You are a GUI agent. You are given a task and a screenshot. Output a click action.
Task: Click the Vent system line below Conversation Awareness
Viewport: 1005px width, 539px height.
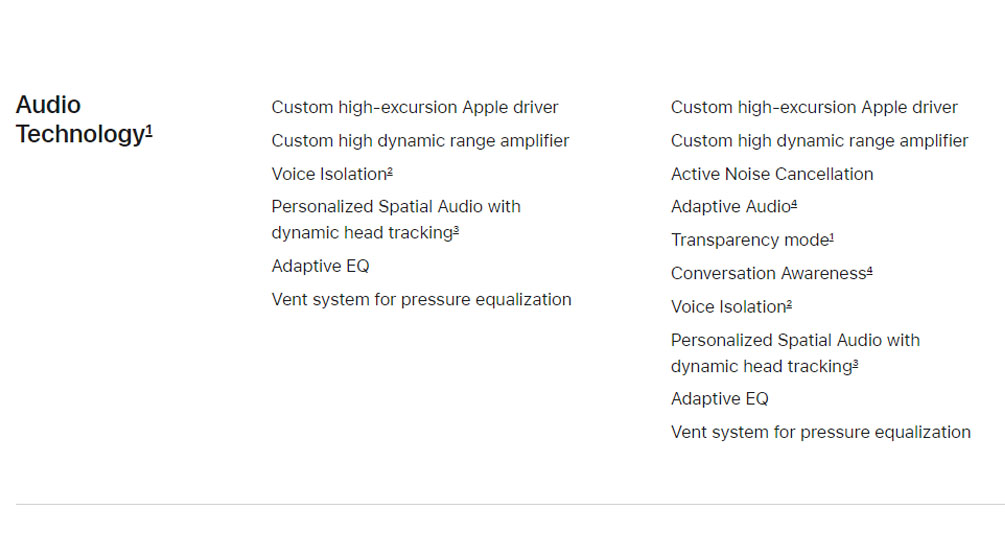(820, 432)
